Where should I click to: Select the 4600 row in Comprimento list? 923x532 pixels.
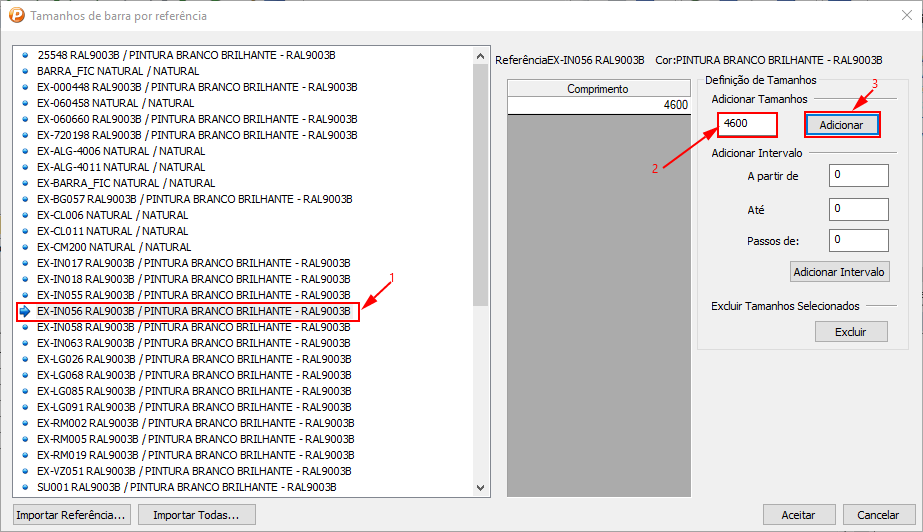pos(598,105)
